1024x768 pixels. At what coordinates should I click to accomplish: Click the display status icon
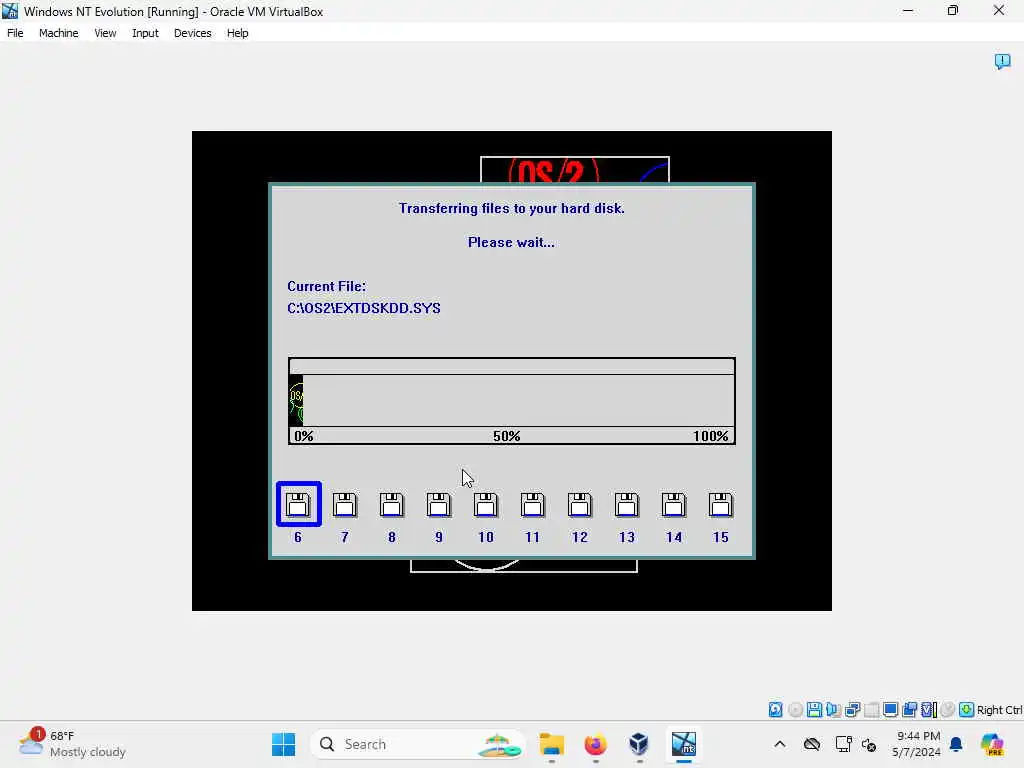[890, 709]
